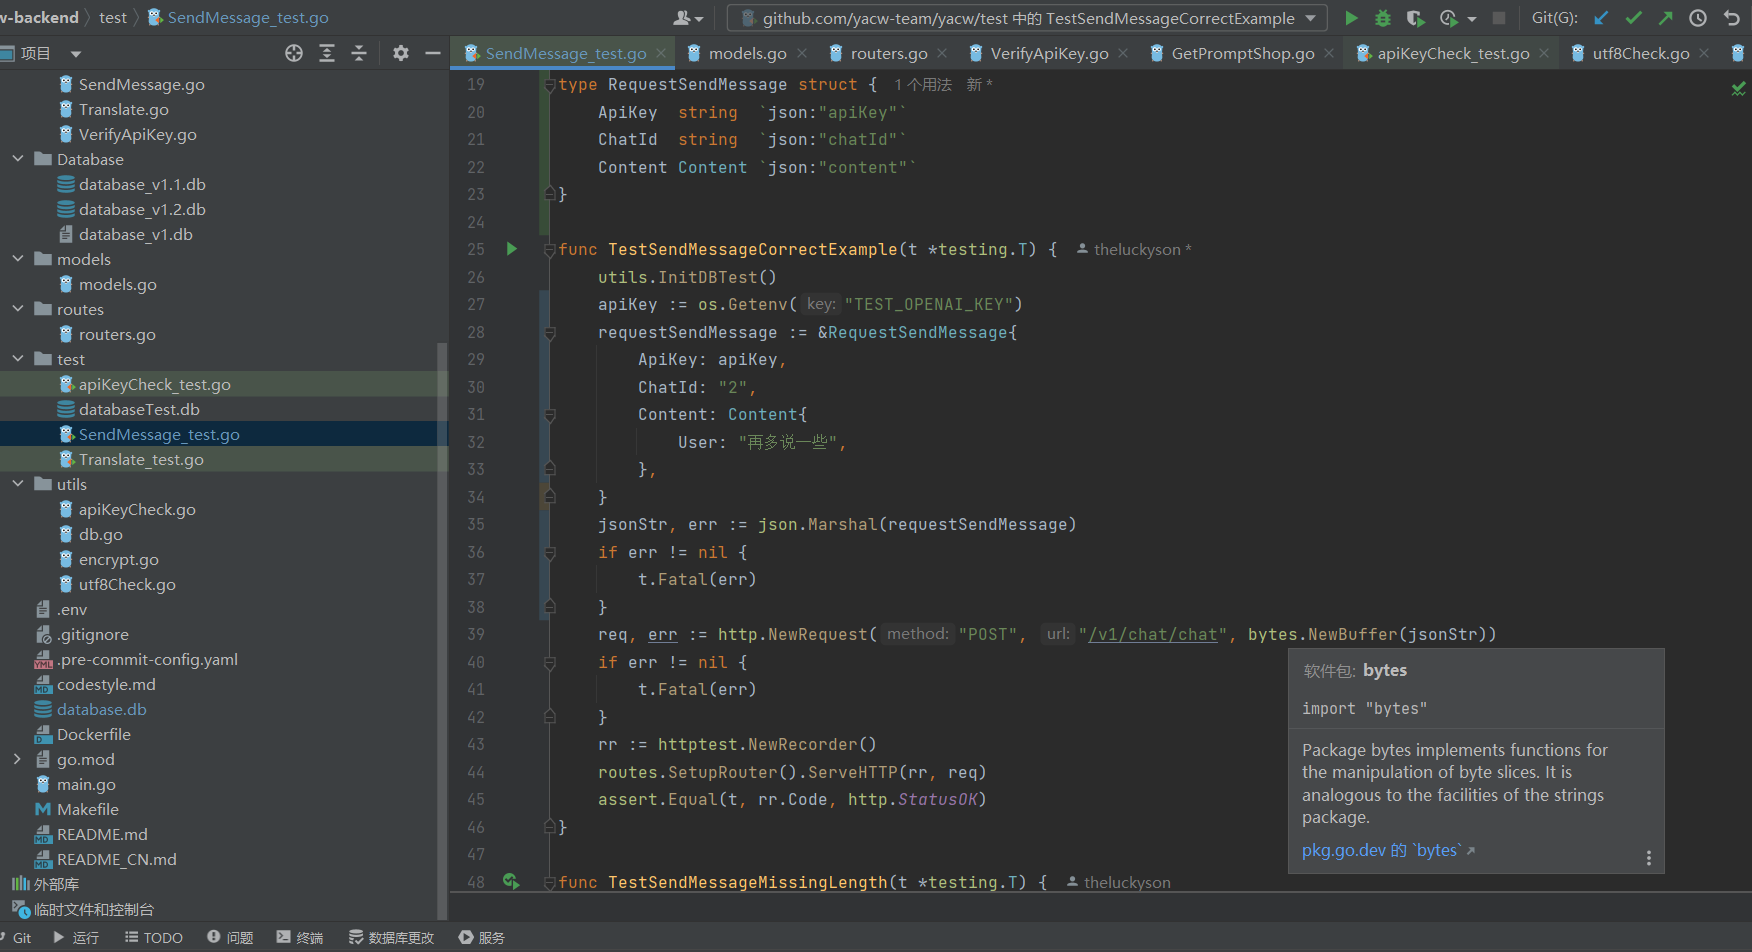Switch to the apiKeyCheck_test.go tab
This screenshot has height=952, width=1752.
click(x=1452, y=53)
